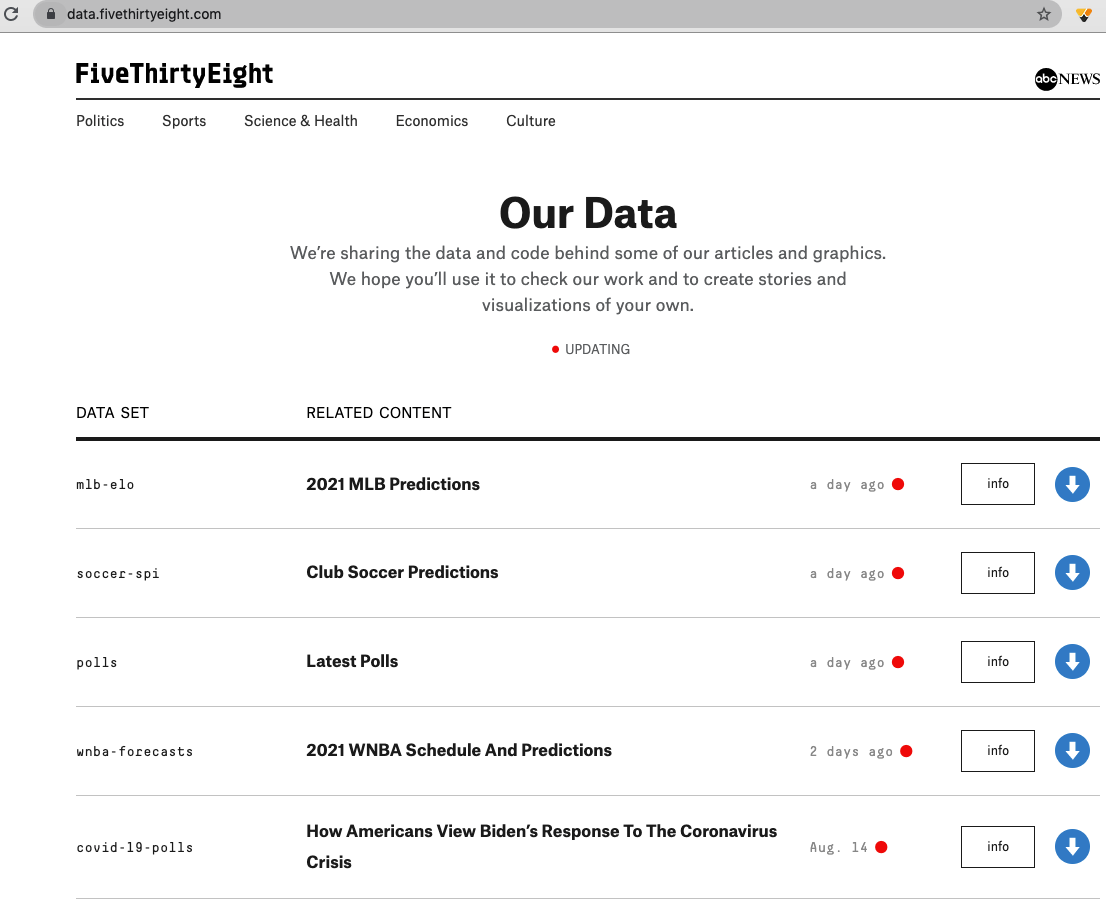
Task: Open Club Soccer Predictions article
Action: coord(402,572)
